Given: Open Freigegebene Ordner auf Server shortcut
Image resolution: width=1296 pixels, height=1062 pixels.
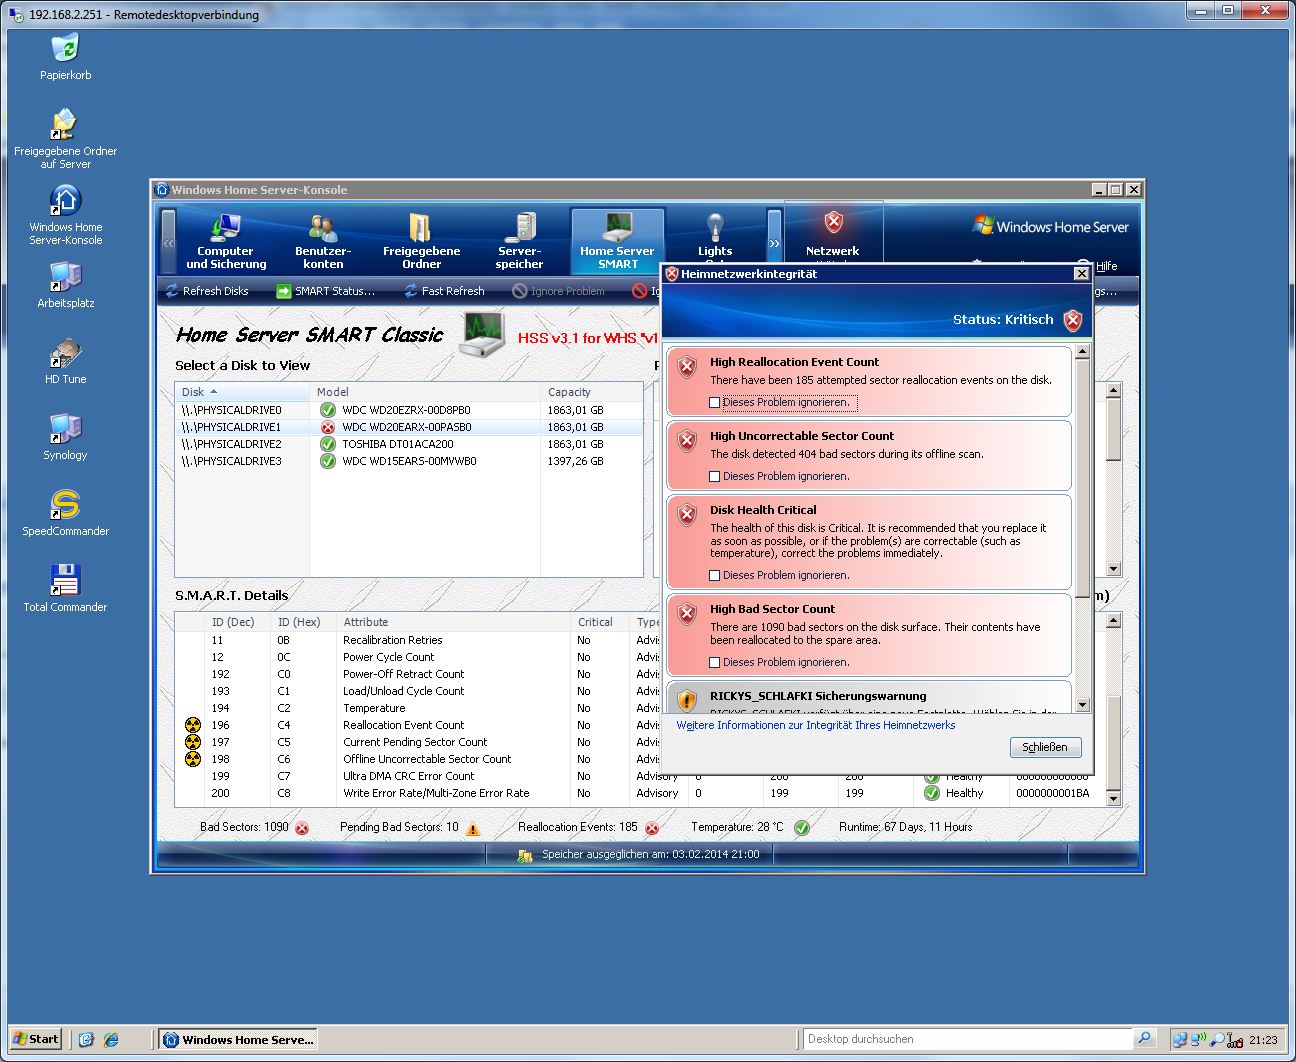Looking at the screenshot, I should click(x=65, y=138).
